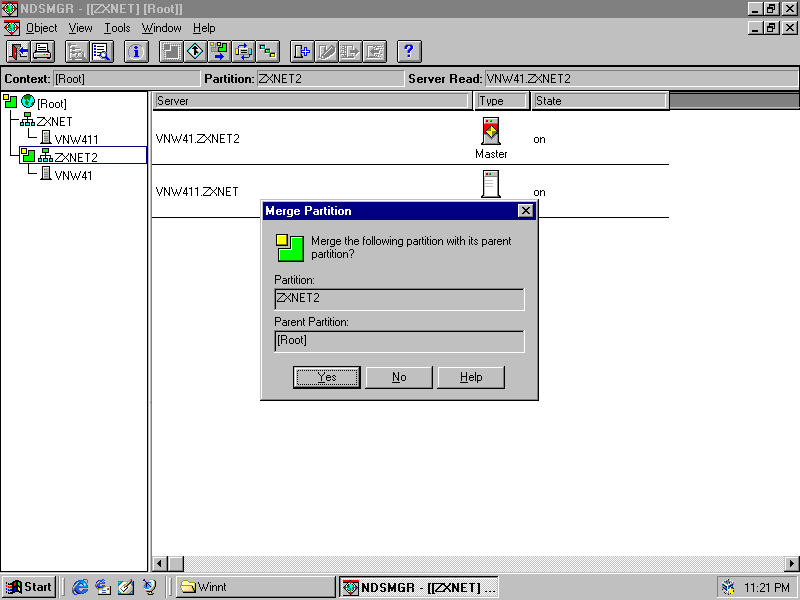800x600 pixels.
Task: Click the green partition icon beside [Root]
Action: pos(10,101)
